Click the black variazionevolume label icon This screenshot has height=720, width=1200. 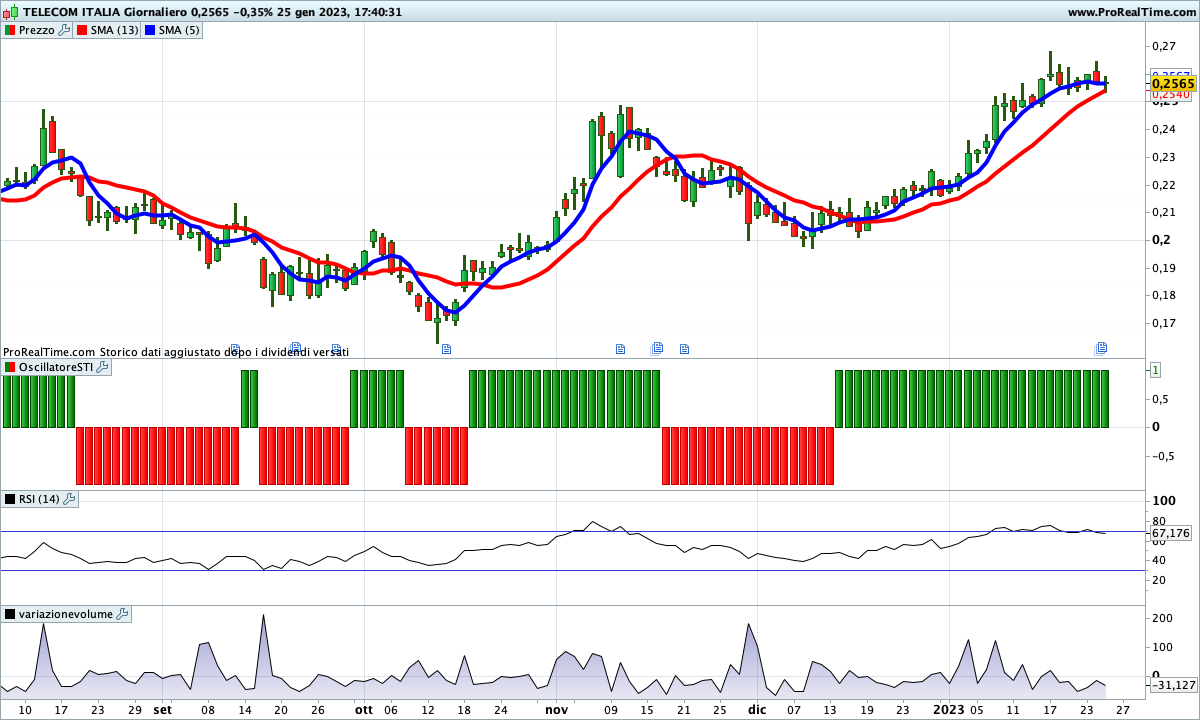pos(10,614)
